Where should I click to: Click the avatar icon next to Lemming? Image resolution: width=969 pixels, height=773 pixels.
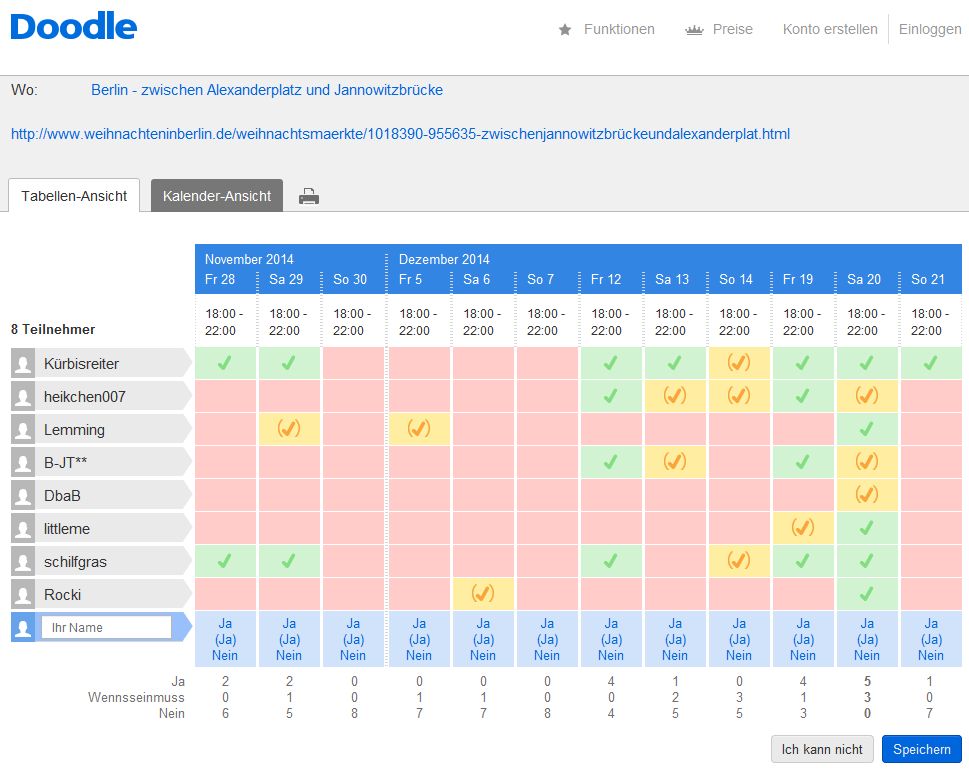(23, 430)
